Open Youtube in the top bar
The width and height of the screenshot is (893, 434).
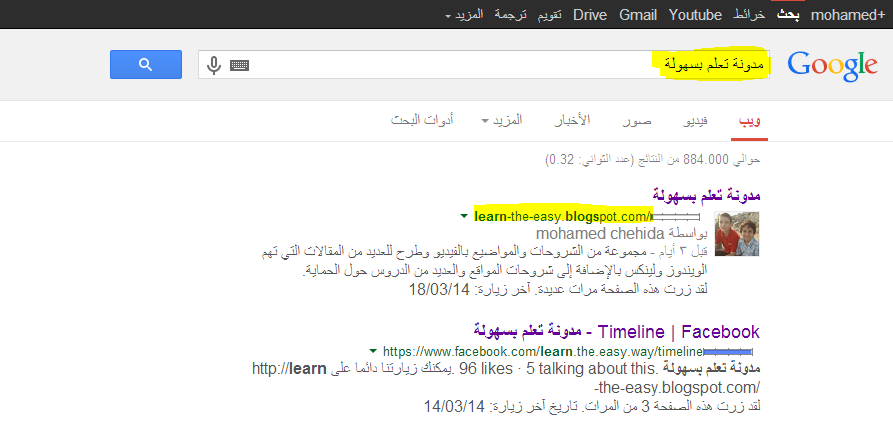coord(695,15)
